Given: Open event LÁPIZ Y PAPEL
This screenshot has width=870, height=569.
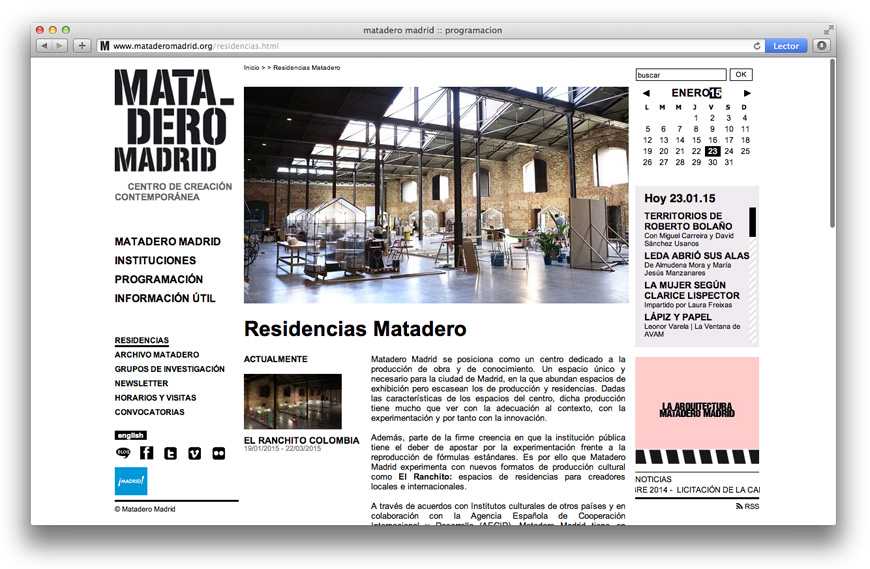Looking at the screenshot, I should point(677,317).
